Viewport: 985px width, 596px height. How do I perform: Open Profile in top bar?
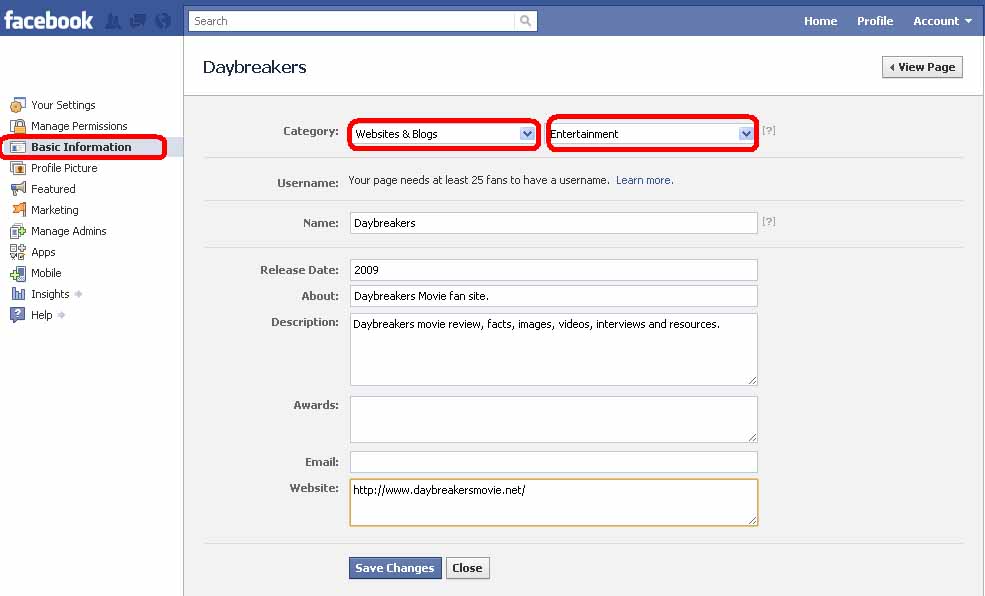click(x=875, y=21)
